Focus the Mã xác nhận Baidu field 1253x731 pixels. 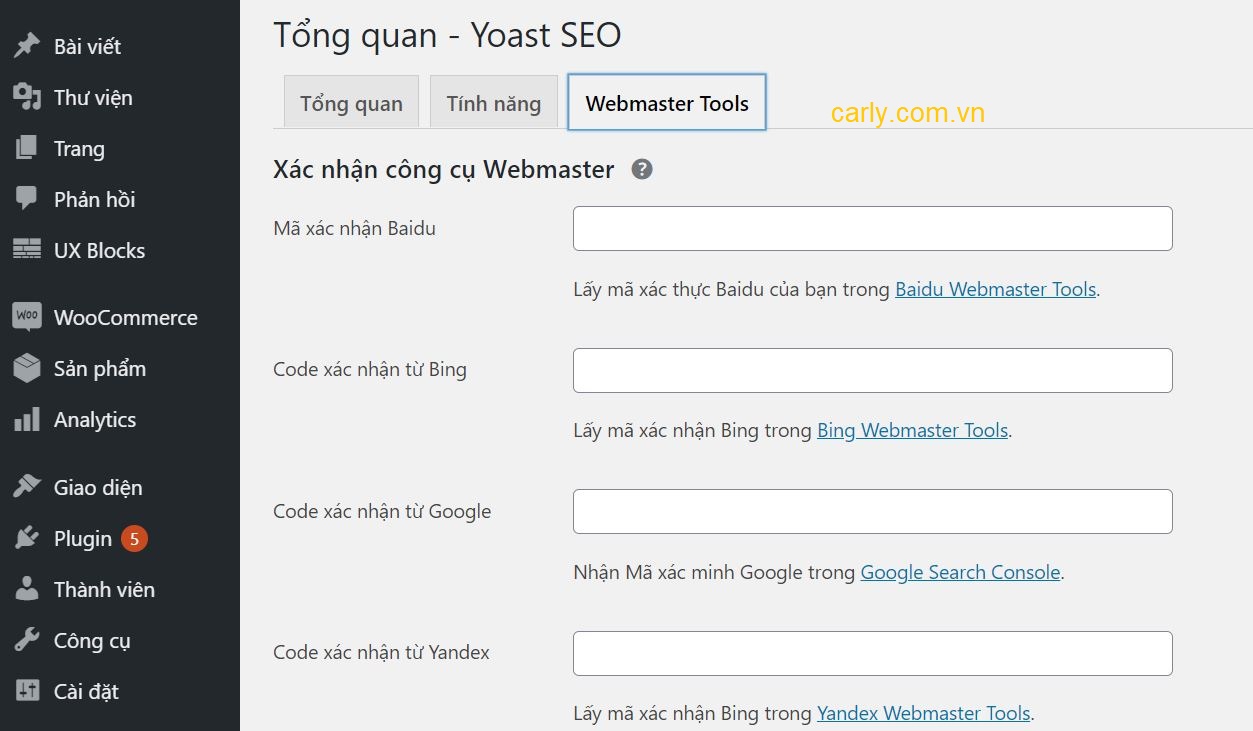click(872, 228)
